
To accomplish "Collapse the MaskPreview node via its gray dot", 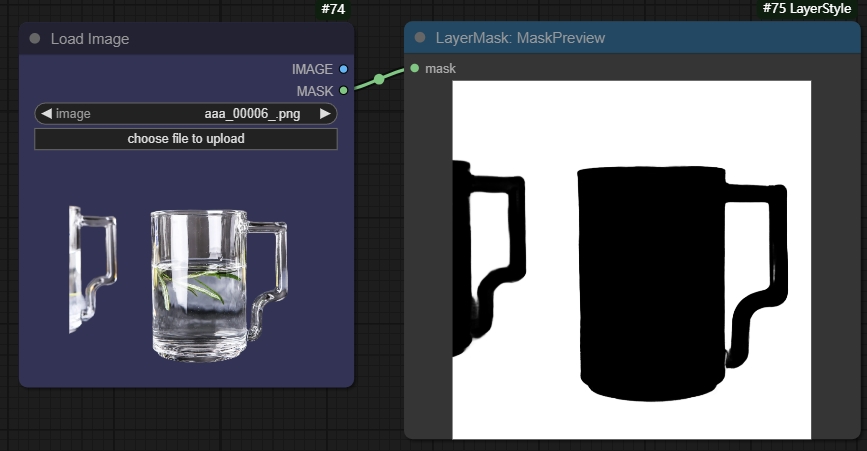I will [420, 38].
